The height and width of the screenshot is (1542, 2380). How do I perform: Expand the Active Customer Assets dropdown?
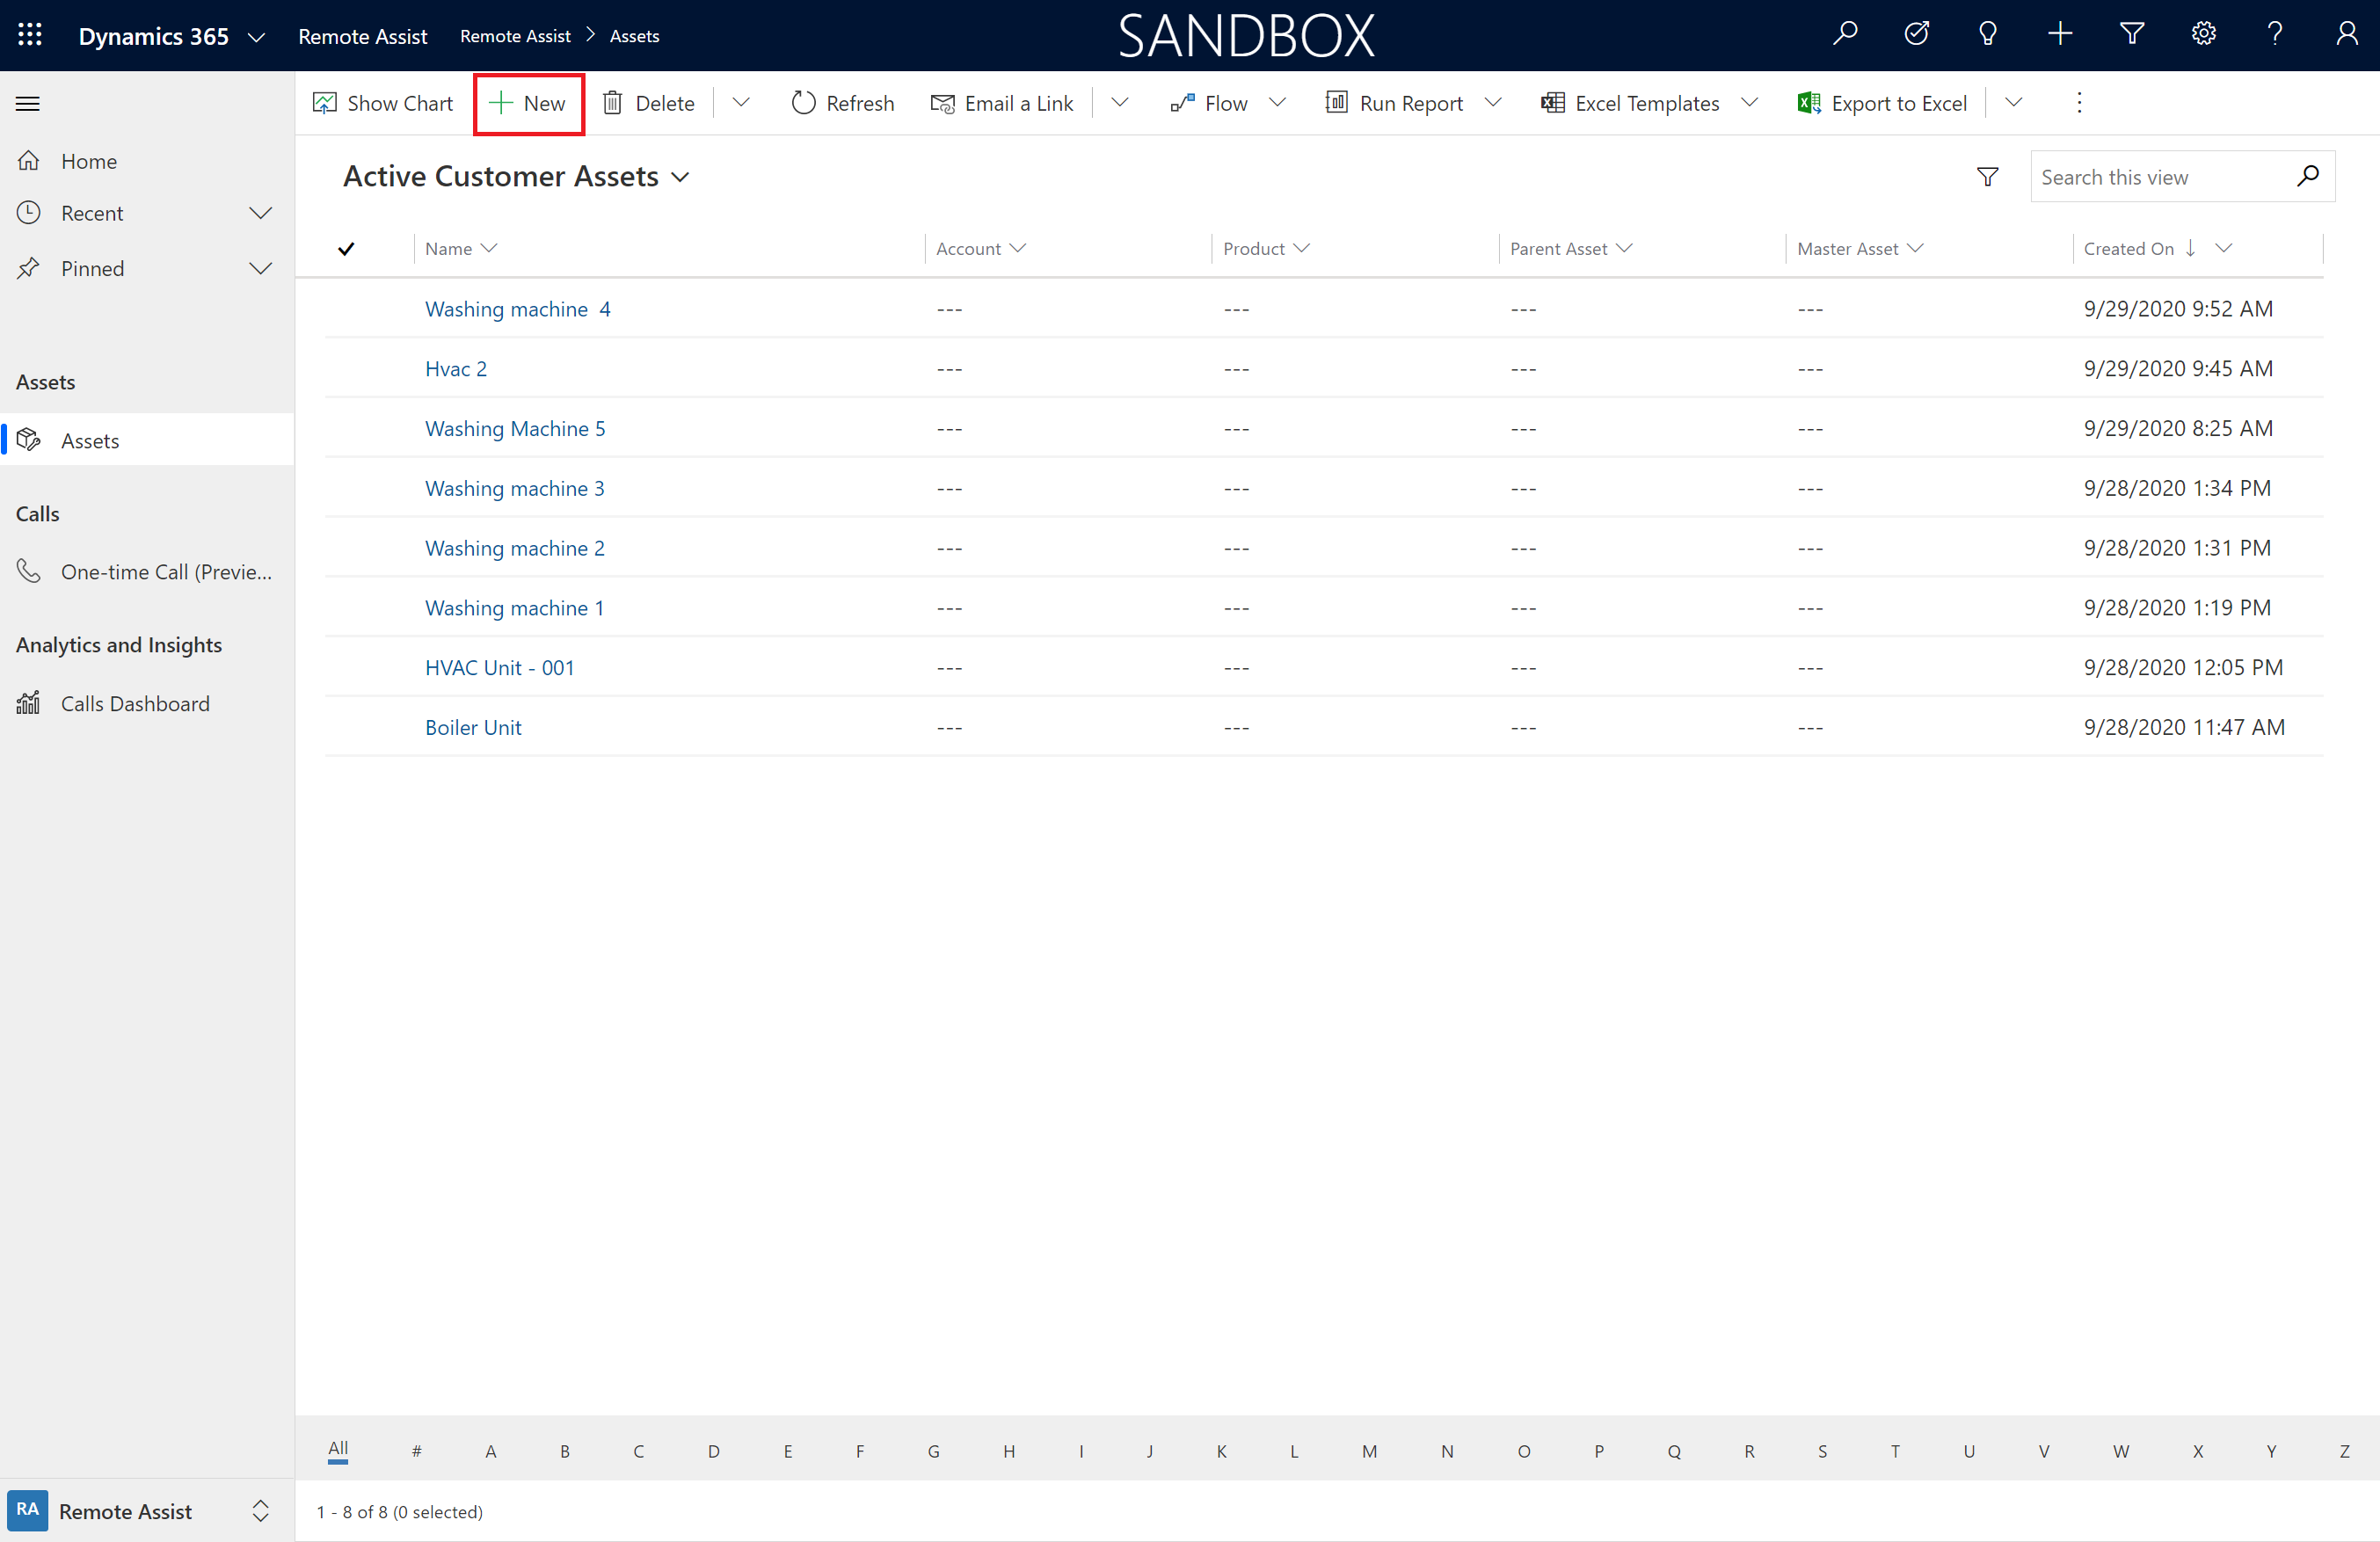click(681, 175)
